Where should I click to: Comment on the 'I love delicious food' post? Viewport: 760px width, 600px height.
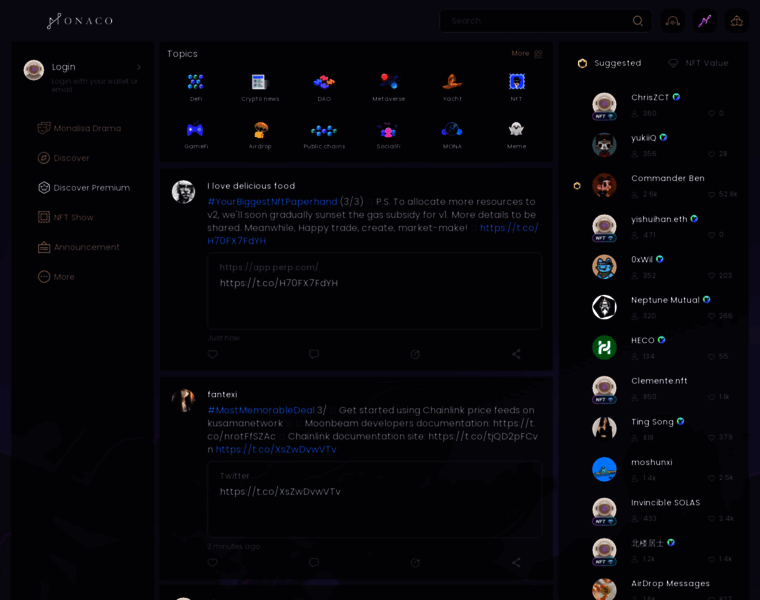[x=314, y=354]
